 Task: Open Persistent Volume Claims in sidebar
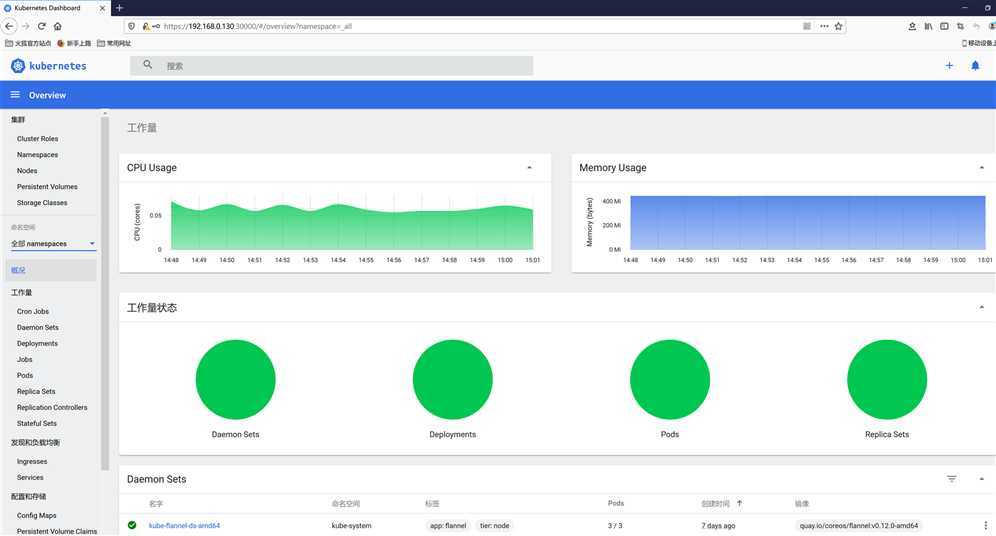pos(57,531)
